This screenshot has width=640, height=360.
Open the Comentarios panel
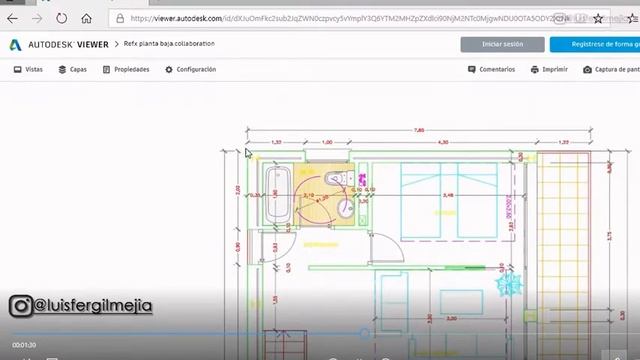[491, 69]
